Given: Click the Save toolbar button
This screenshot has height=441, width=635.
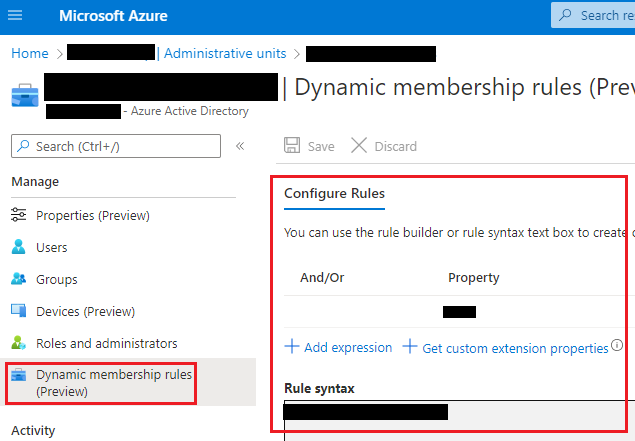Looking at the screenshot, I should tap(309, 146).
